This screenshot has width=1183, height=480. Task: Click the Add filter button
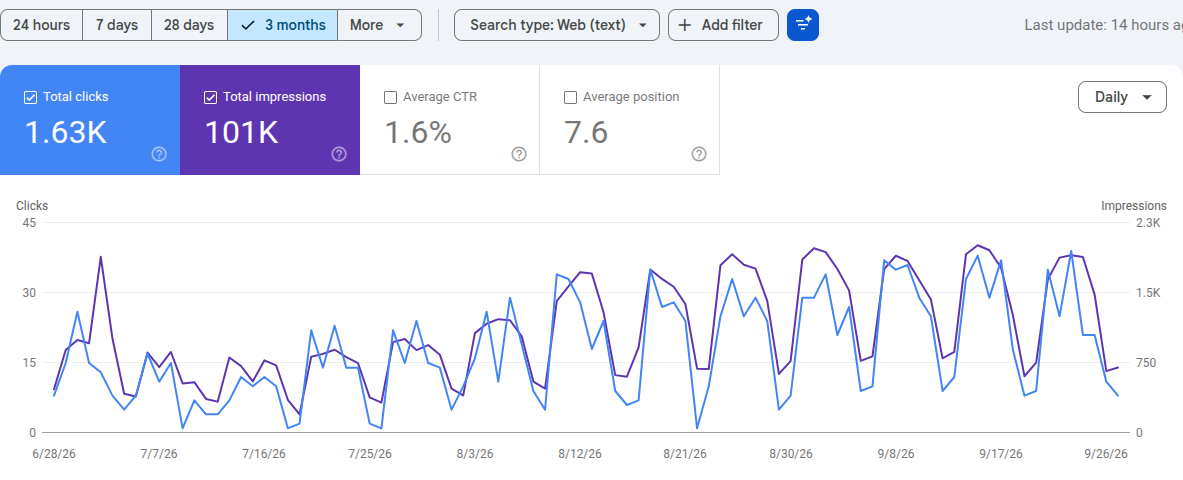tap(724, 25)
